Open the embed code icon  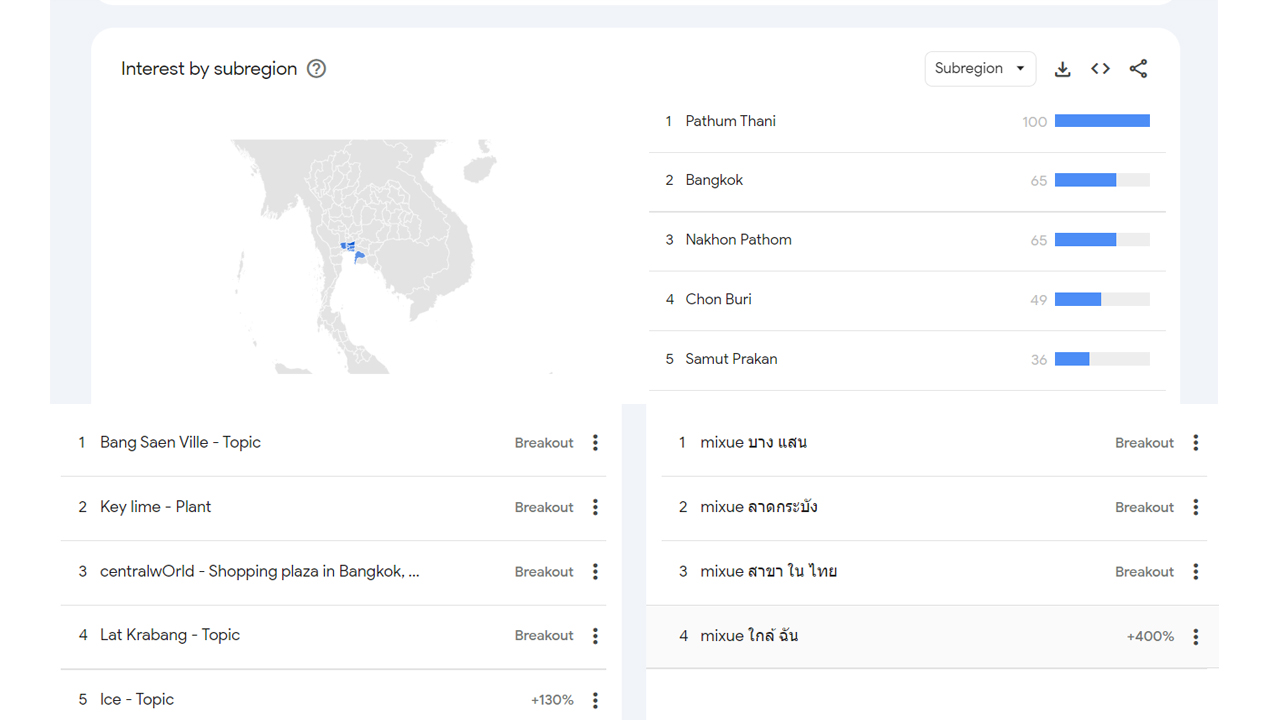coord(1100,69)
